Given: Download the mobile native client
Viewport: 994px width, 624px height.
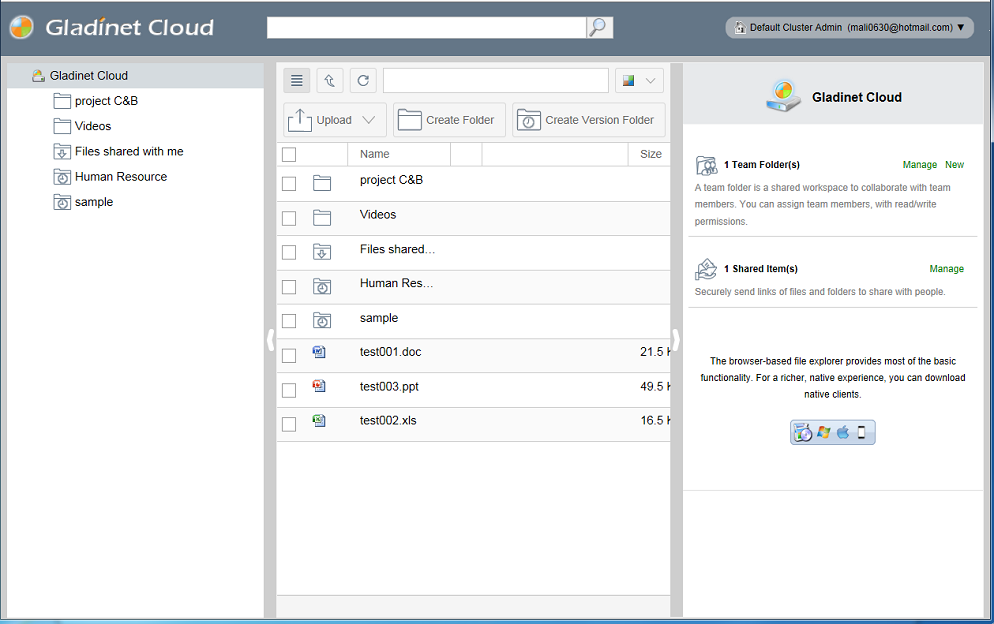Looking at the screenshot, I should pos(862,432).
